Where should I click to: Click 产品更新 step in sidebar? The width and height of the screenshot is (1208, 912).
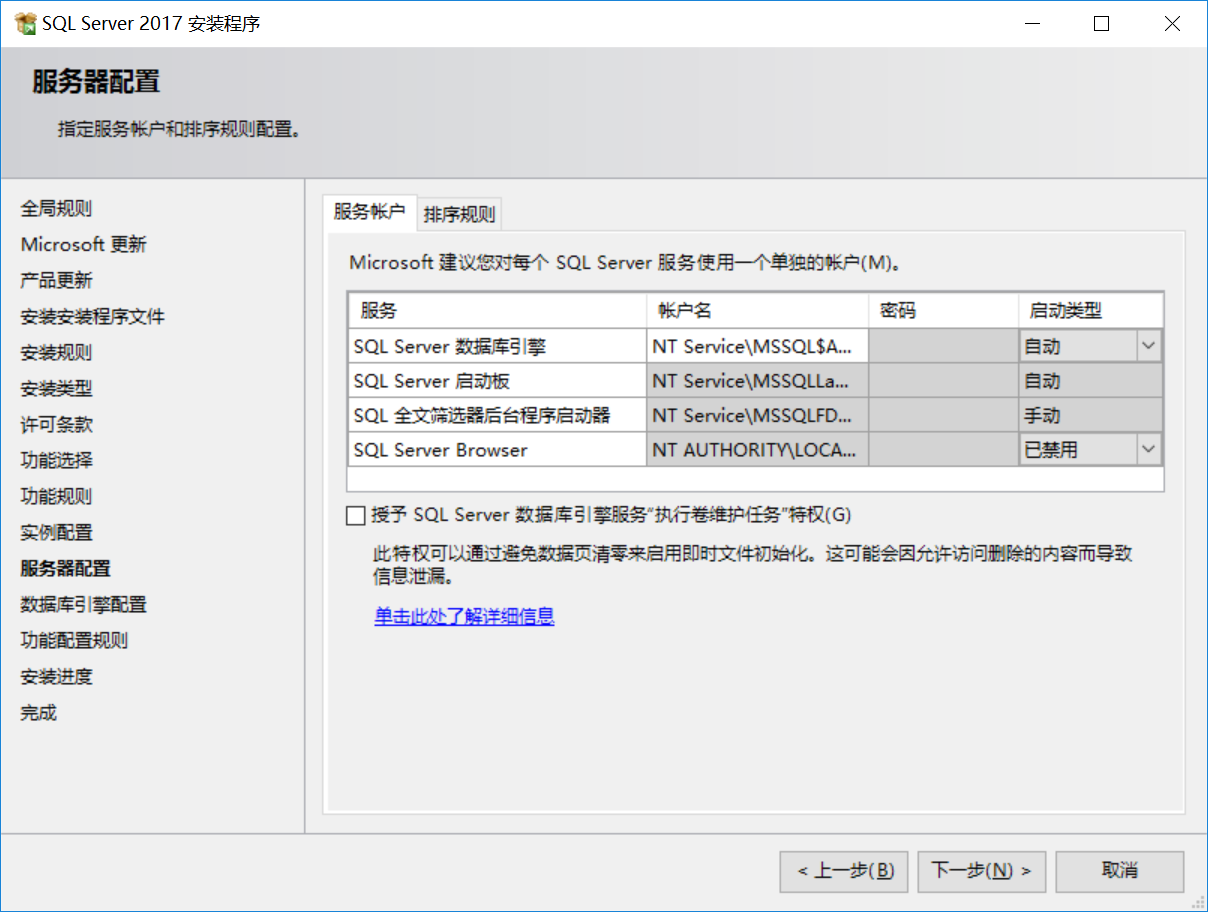click(57, 281)
